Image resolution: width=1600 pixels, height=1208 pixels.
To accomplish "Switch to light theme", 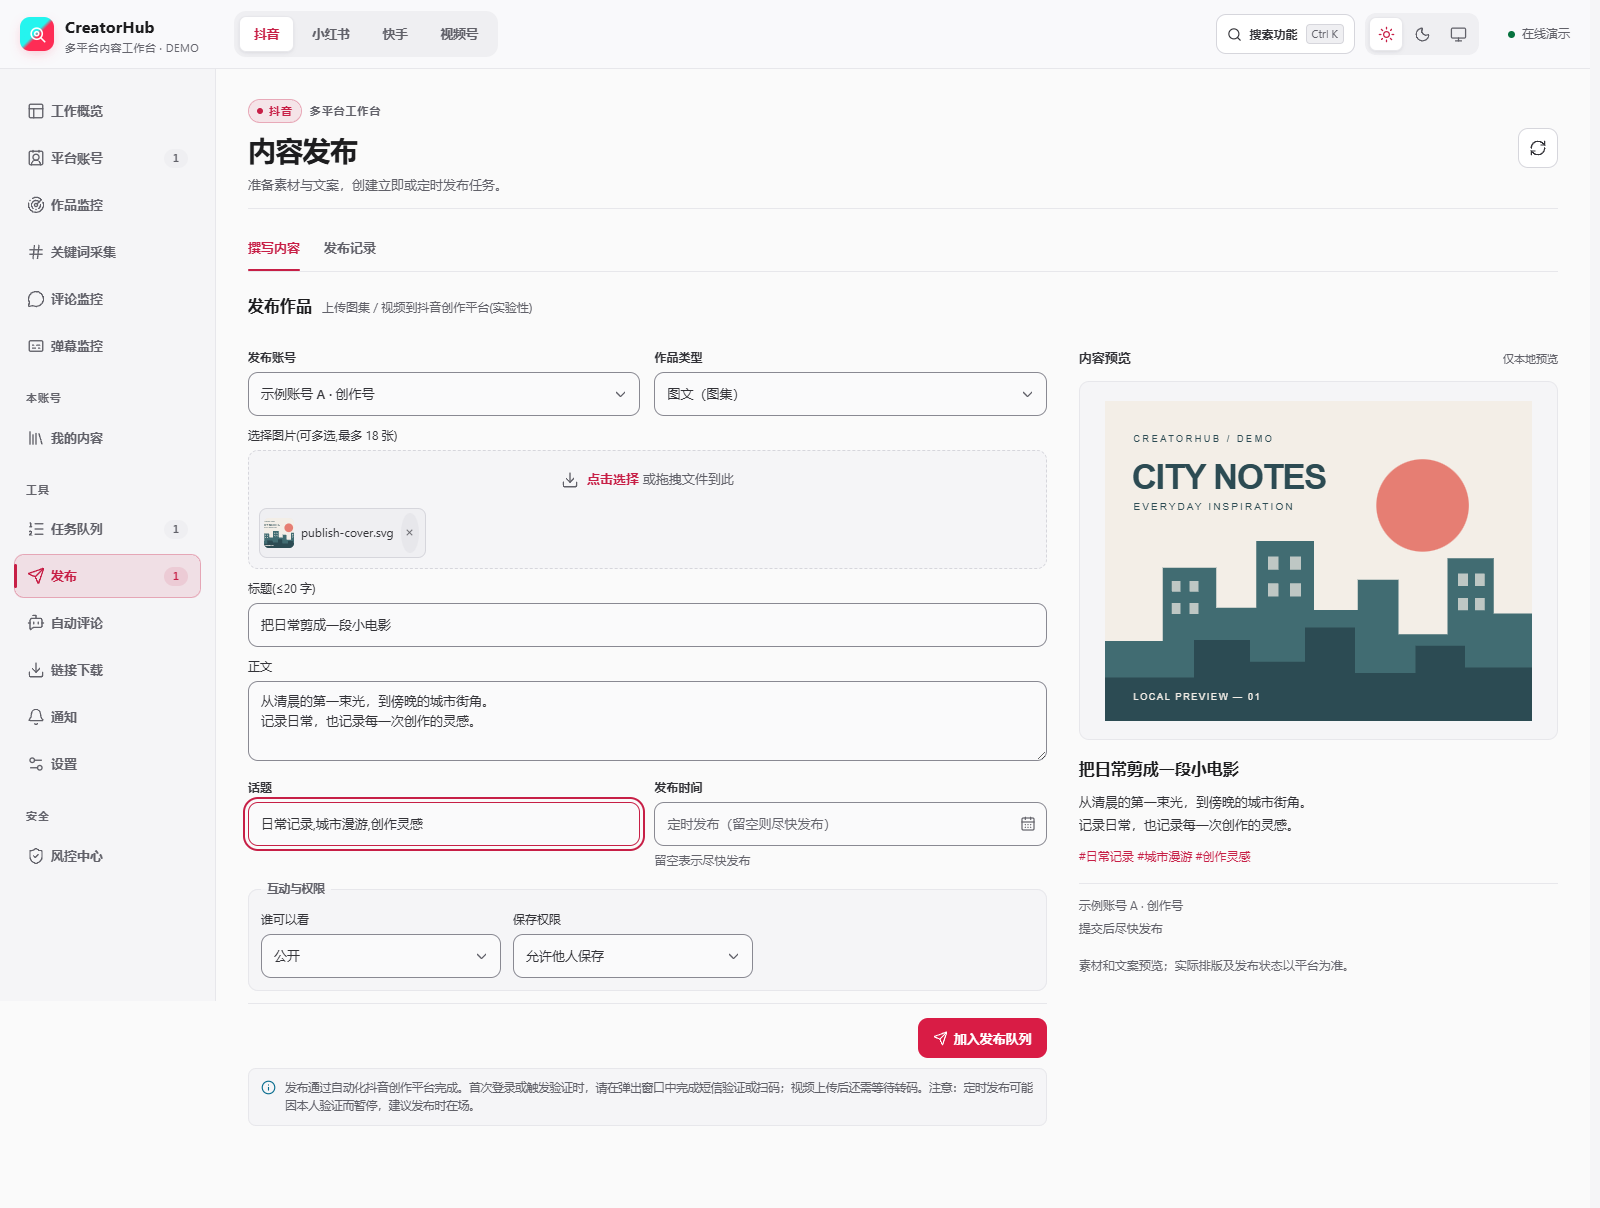I will 1386,34.
